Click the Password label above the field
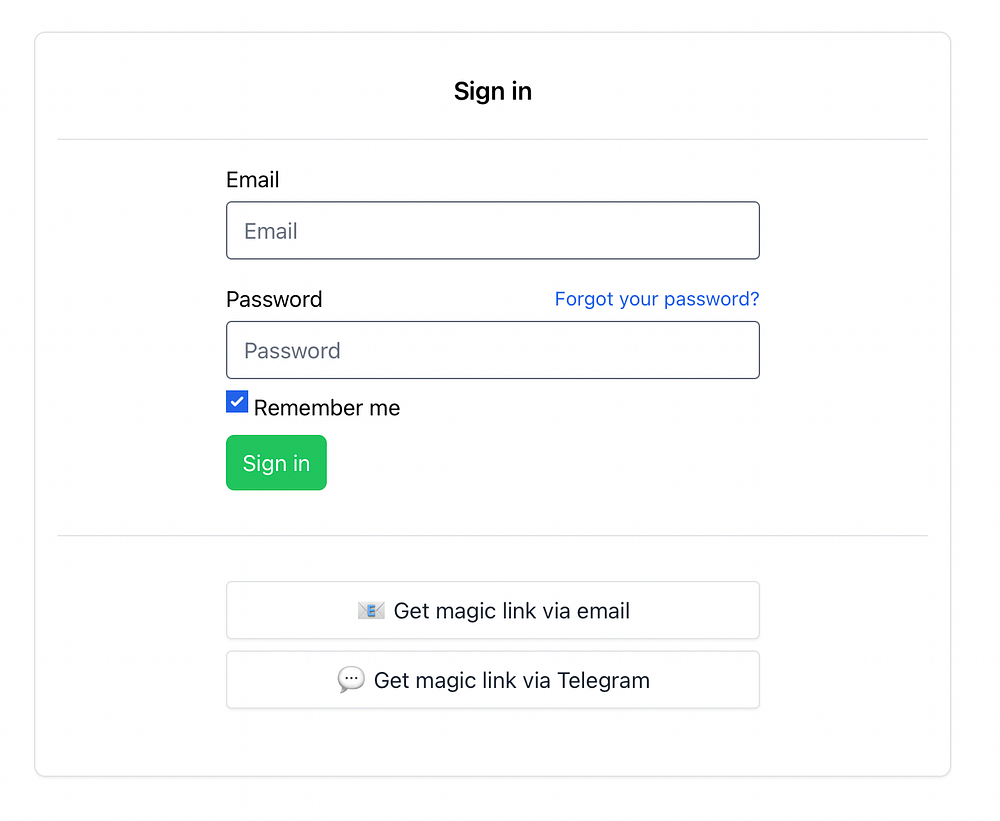 pyautogui.click(x=274, y=300)
